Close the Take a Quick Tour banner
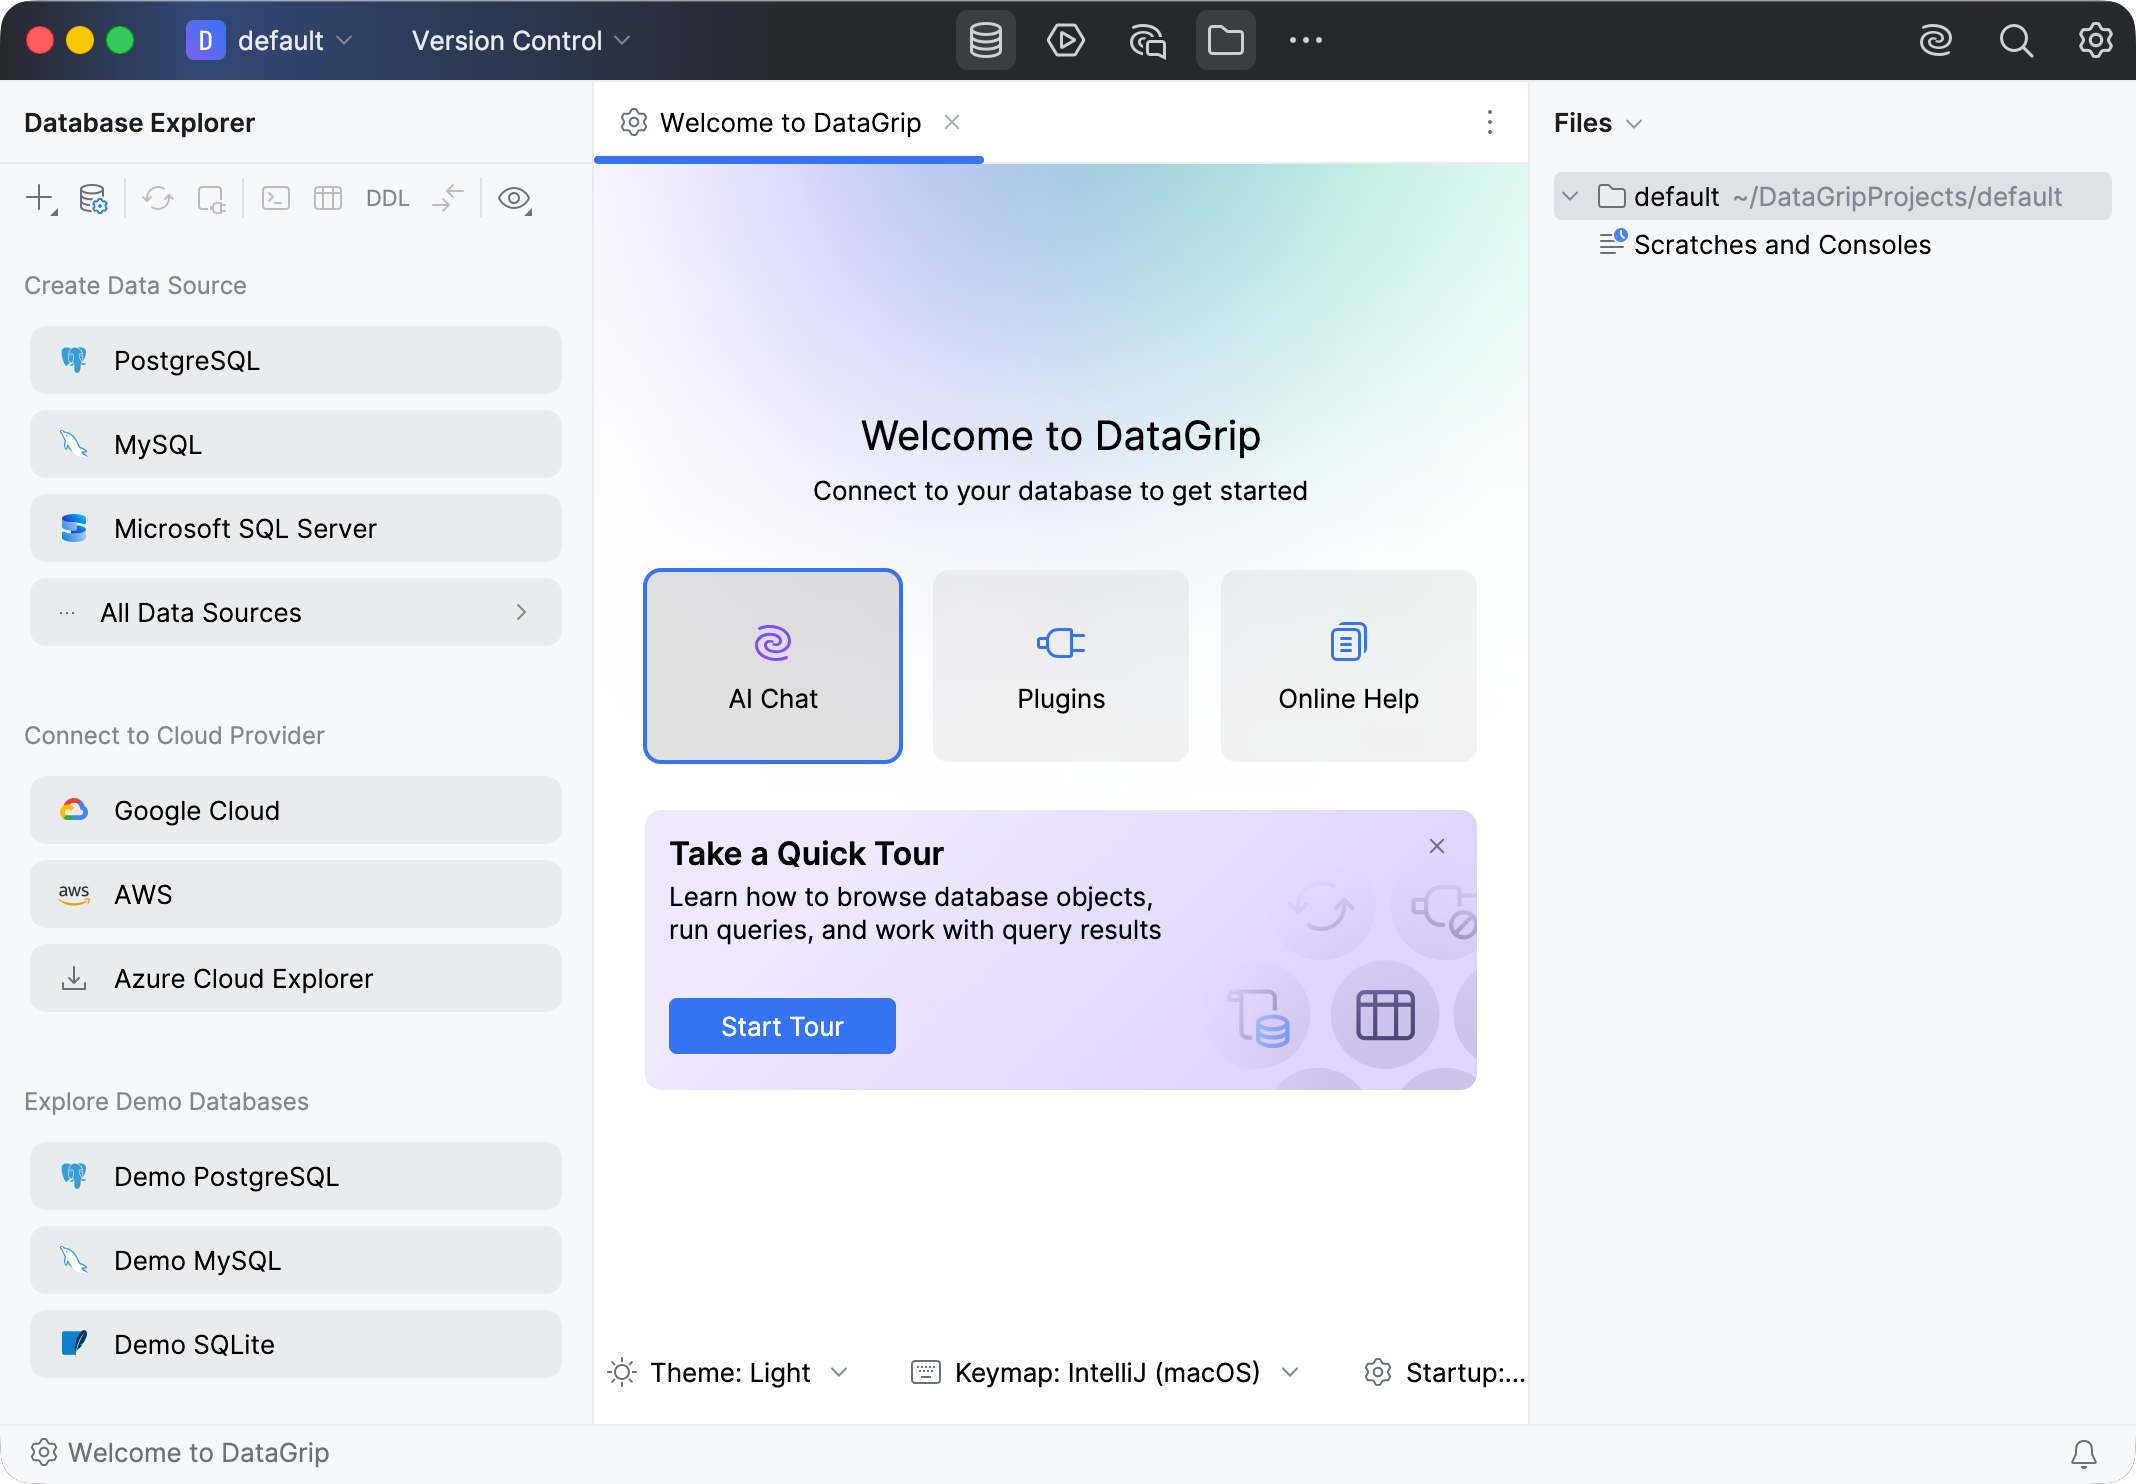 click(x=1437, y=846)
